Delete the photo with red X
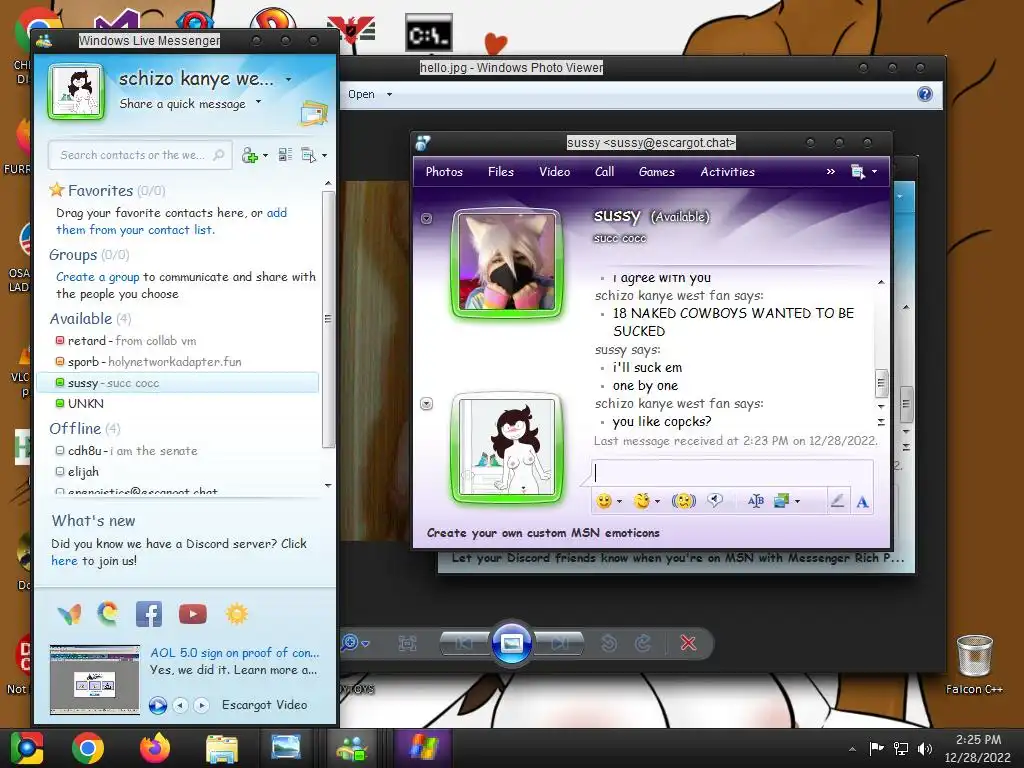The height and width of the screenshot is (768, 1024). tap(688, 643)
